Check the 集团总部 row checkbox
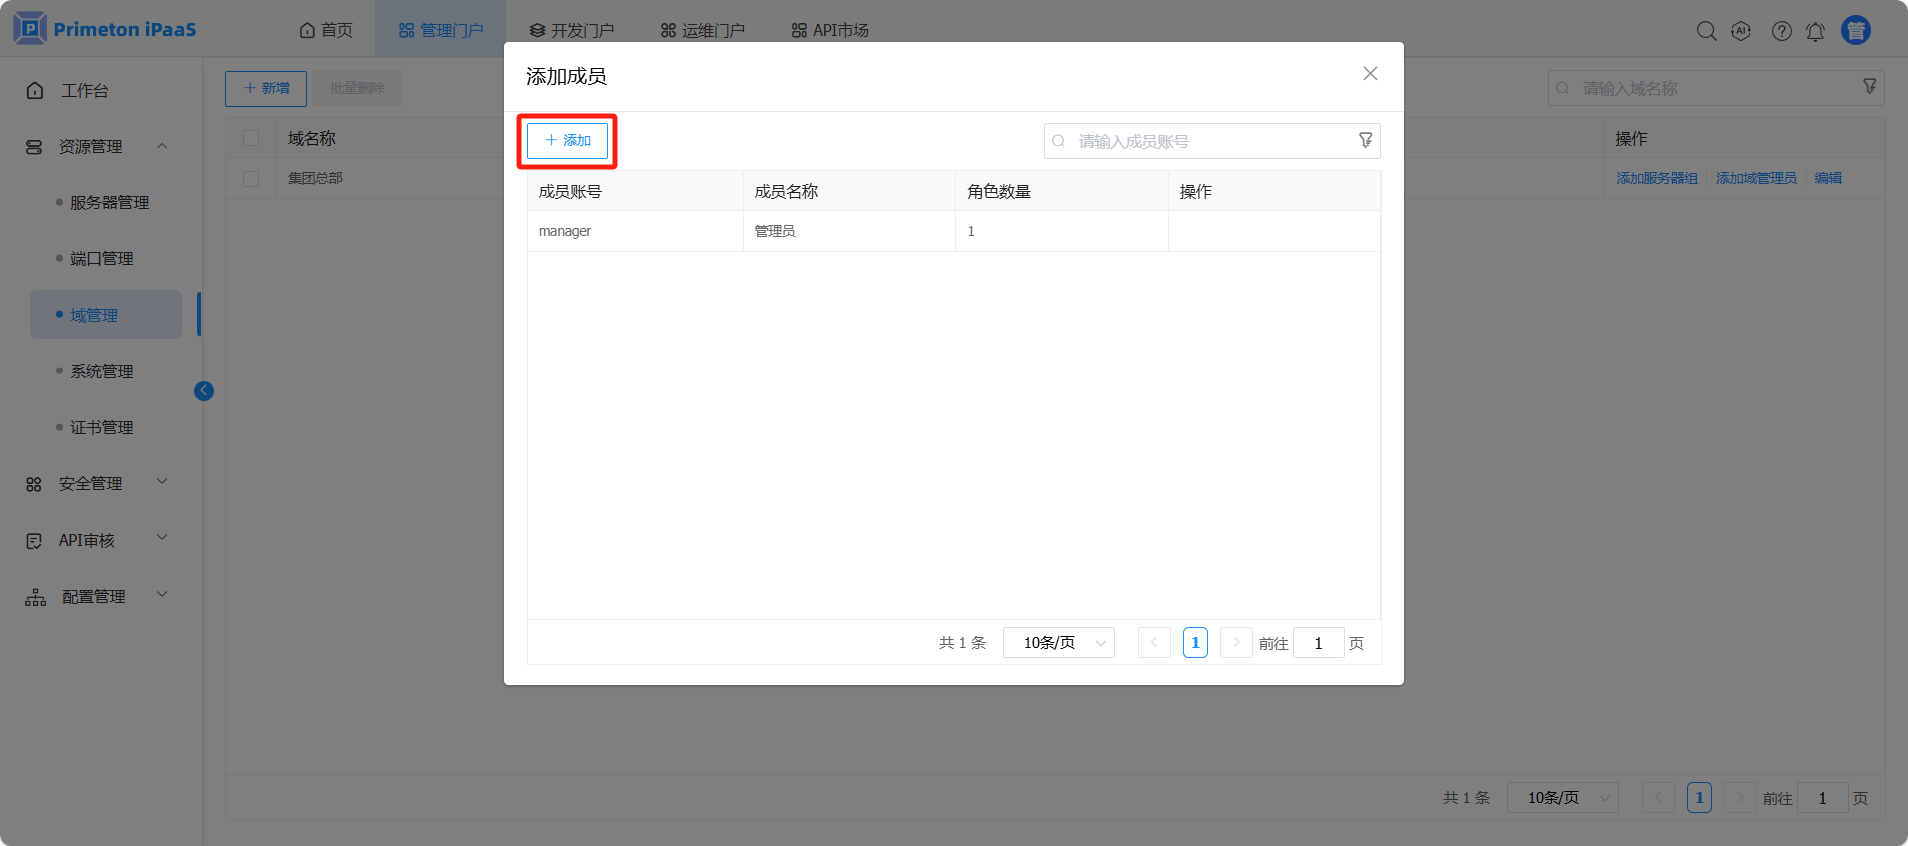The image size is (1908, 846). coord(251,178)
